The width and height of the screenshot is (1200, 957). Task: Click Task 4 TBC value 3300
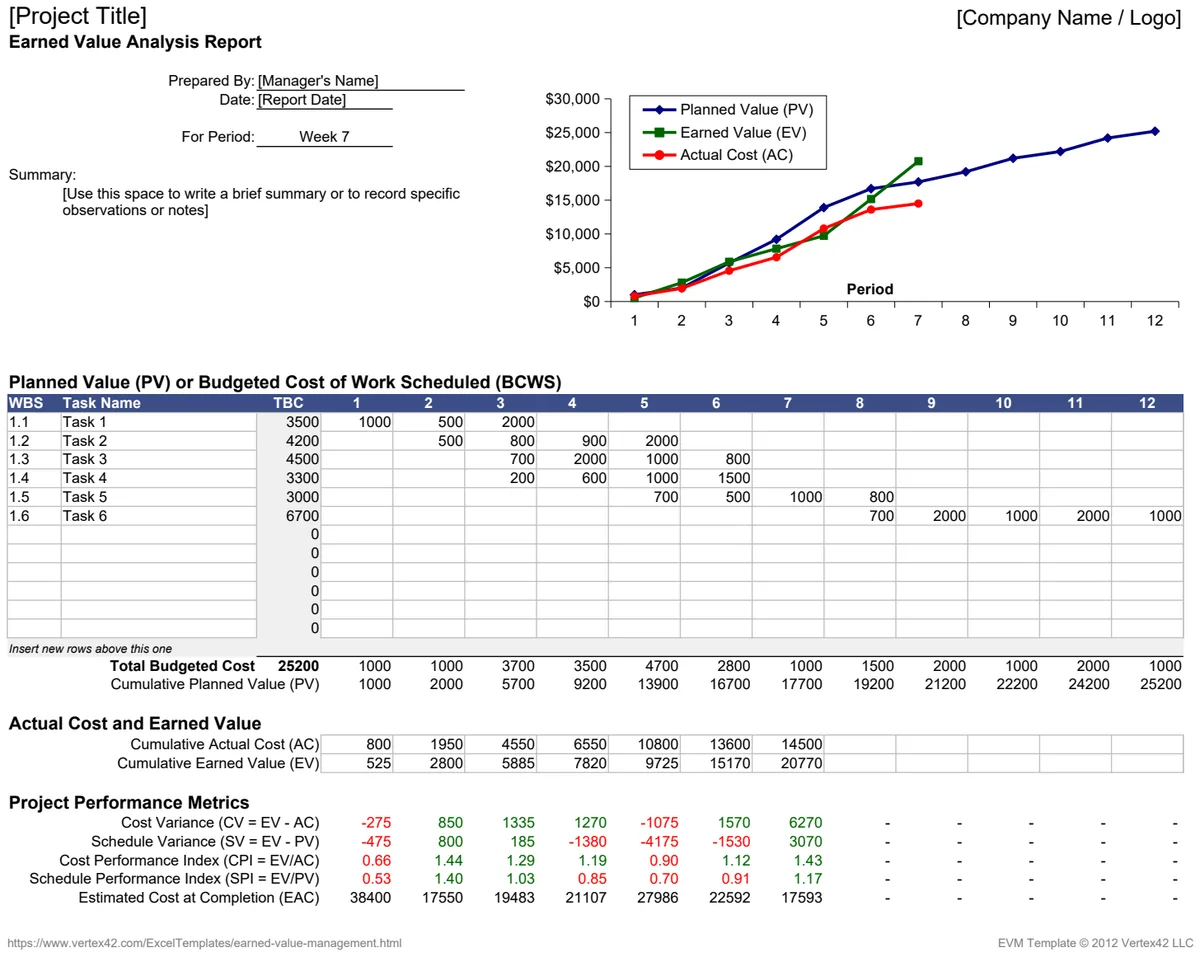click(289, 478)
